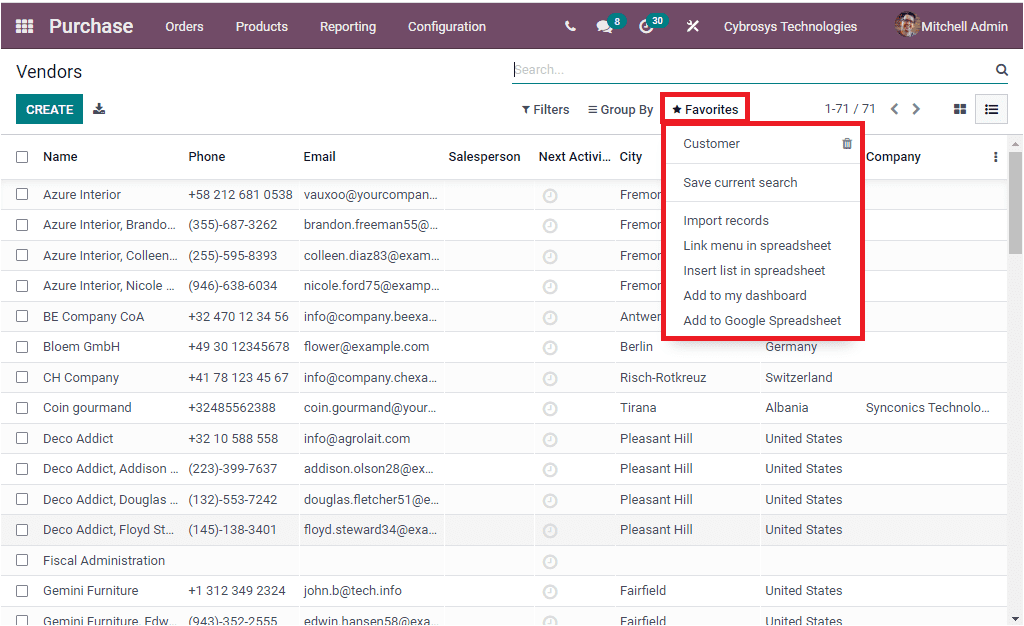The image size is (1024, 626).
Task: Open the Reporting menu
Action: [347, 27]
